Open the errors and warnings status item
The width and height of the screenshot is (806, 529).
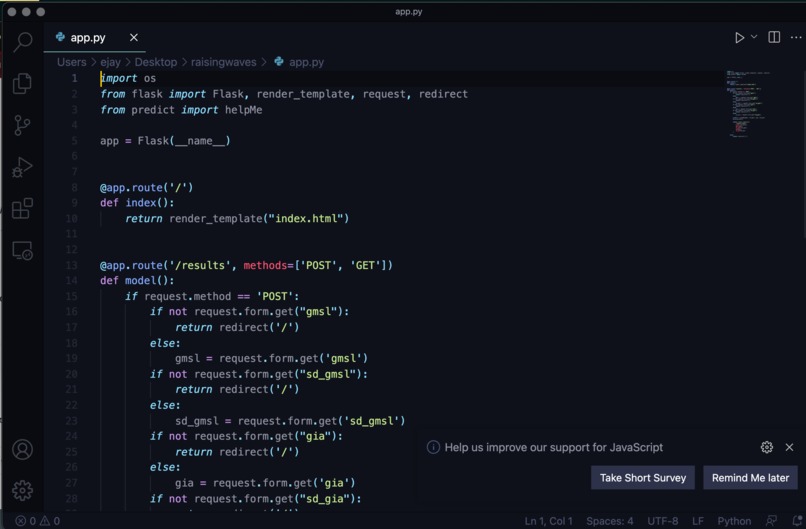coord(38,521)
